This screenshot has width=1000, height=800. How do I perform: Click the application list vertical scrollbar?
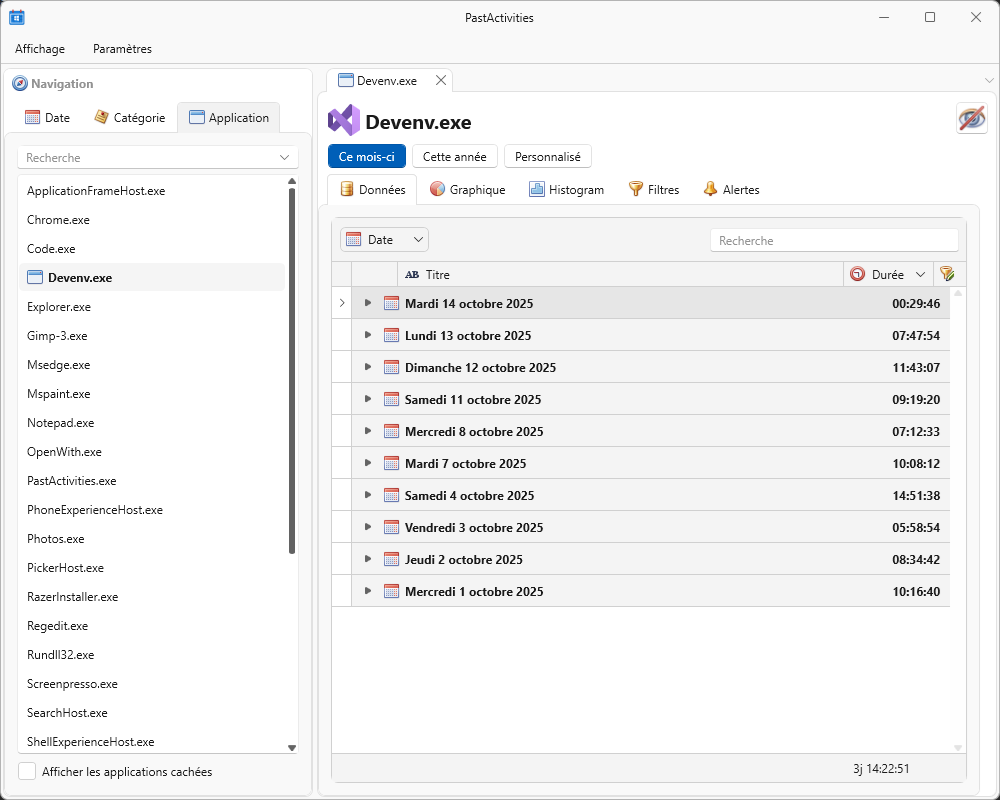[x=292, y=370]
